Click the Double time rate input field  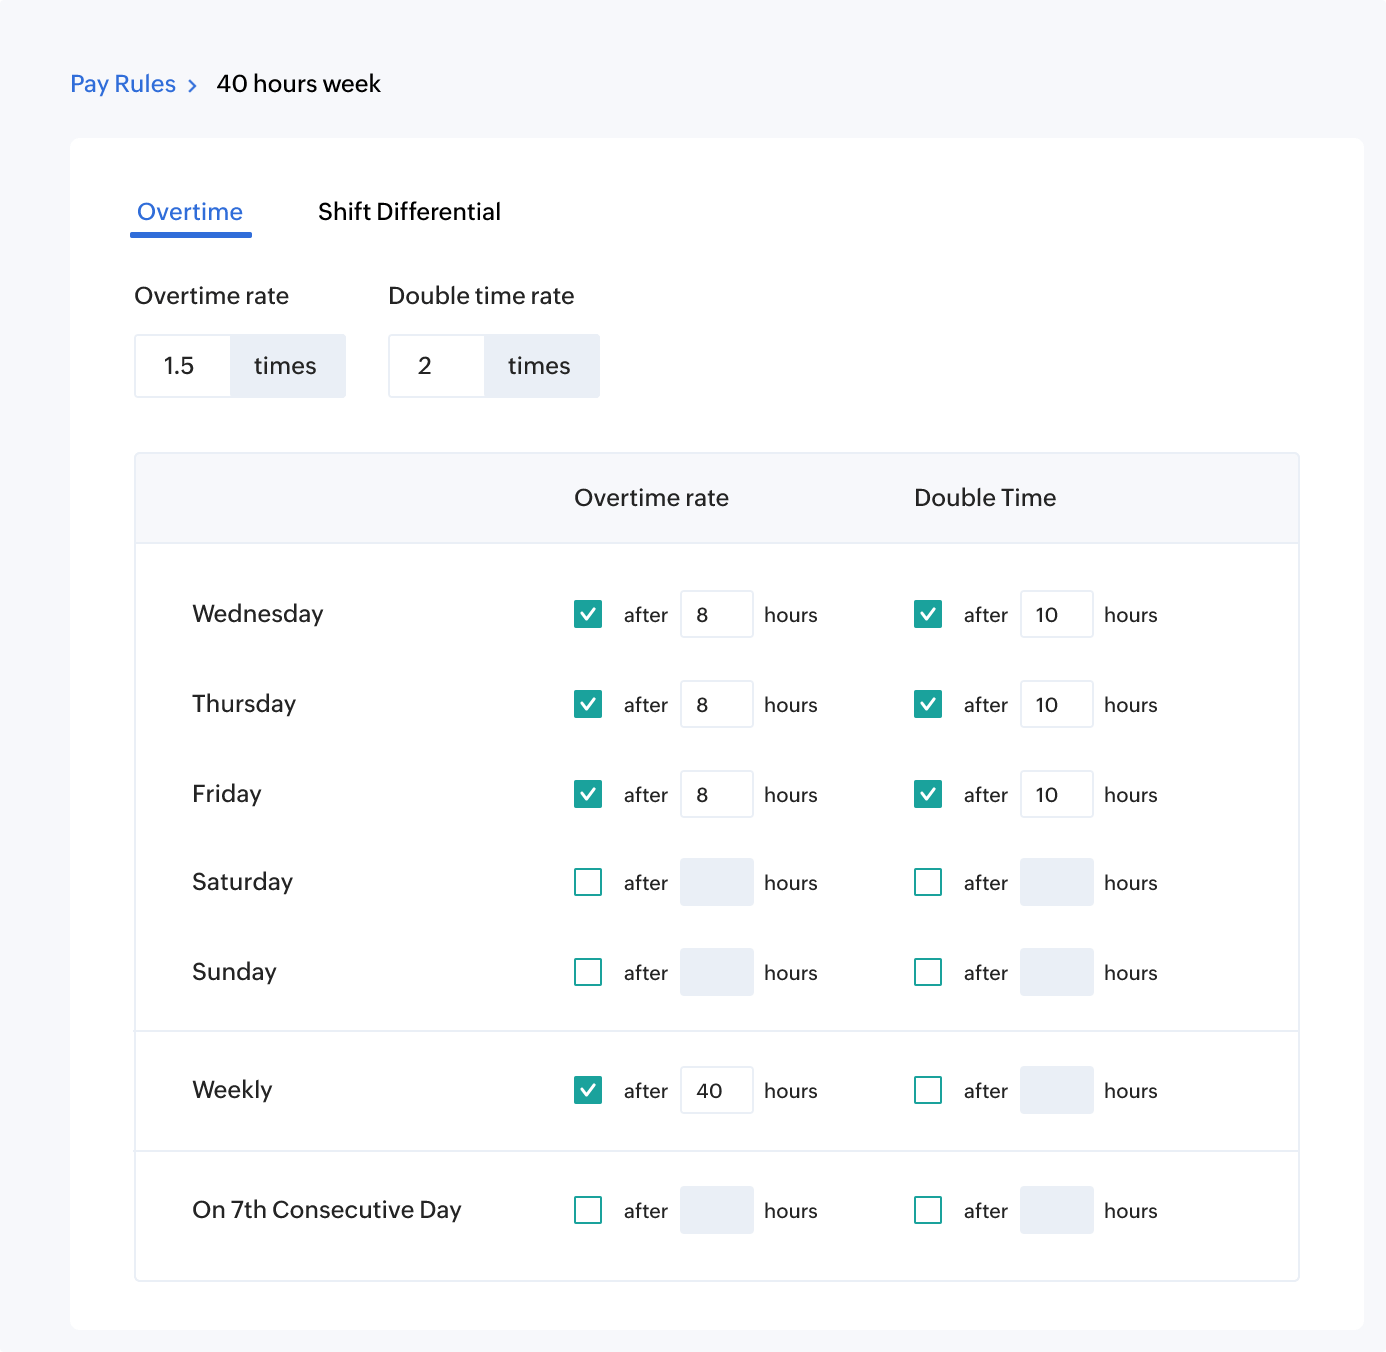(437, 366)
